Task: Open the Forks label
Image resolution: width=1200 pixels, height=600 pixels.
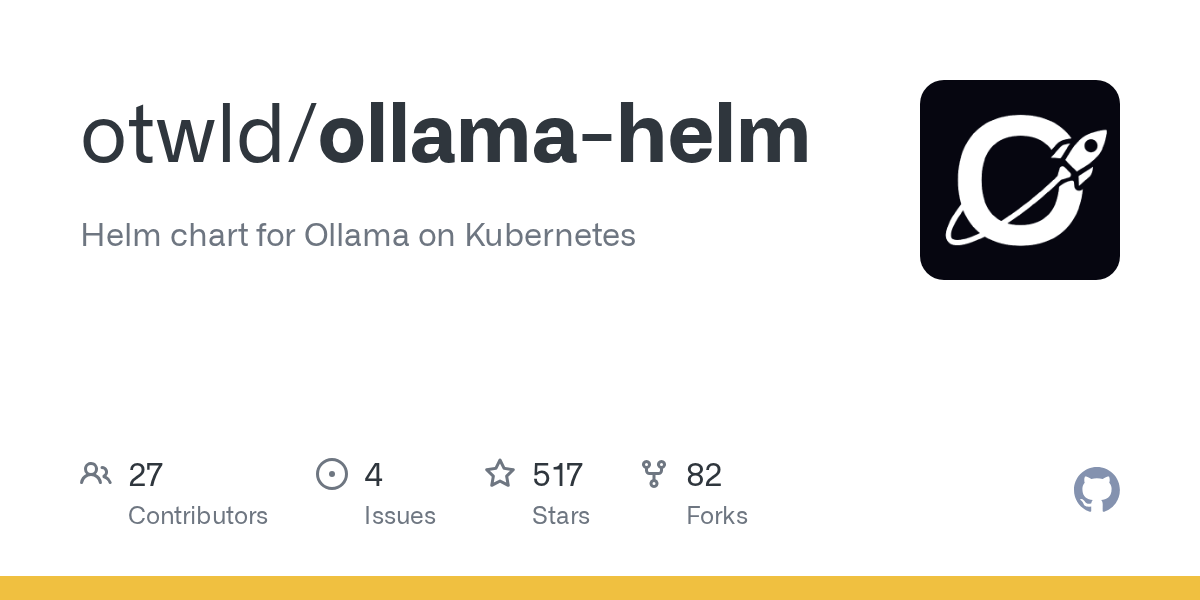Action: coord(717,516)
